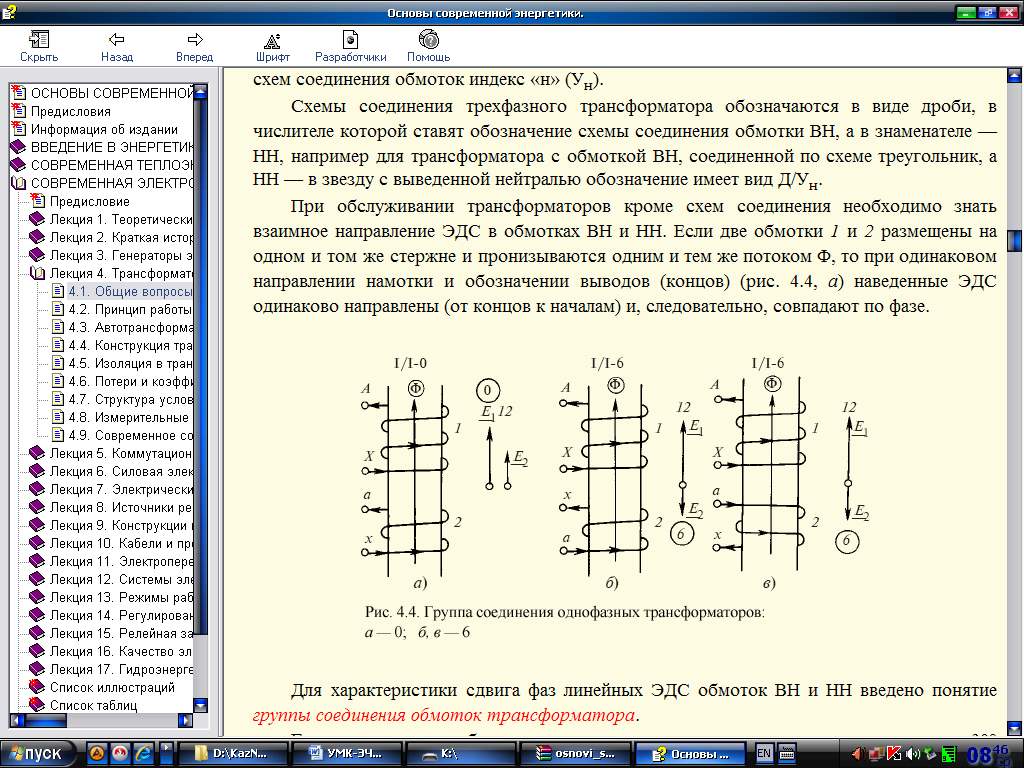Collapse СОВРЕМЕННАЯ ЭЛЕКТРОЭНЕРГЕТИКА open book icon

[x=18, y=183]
